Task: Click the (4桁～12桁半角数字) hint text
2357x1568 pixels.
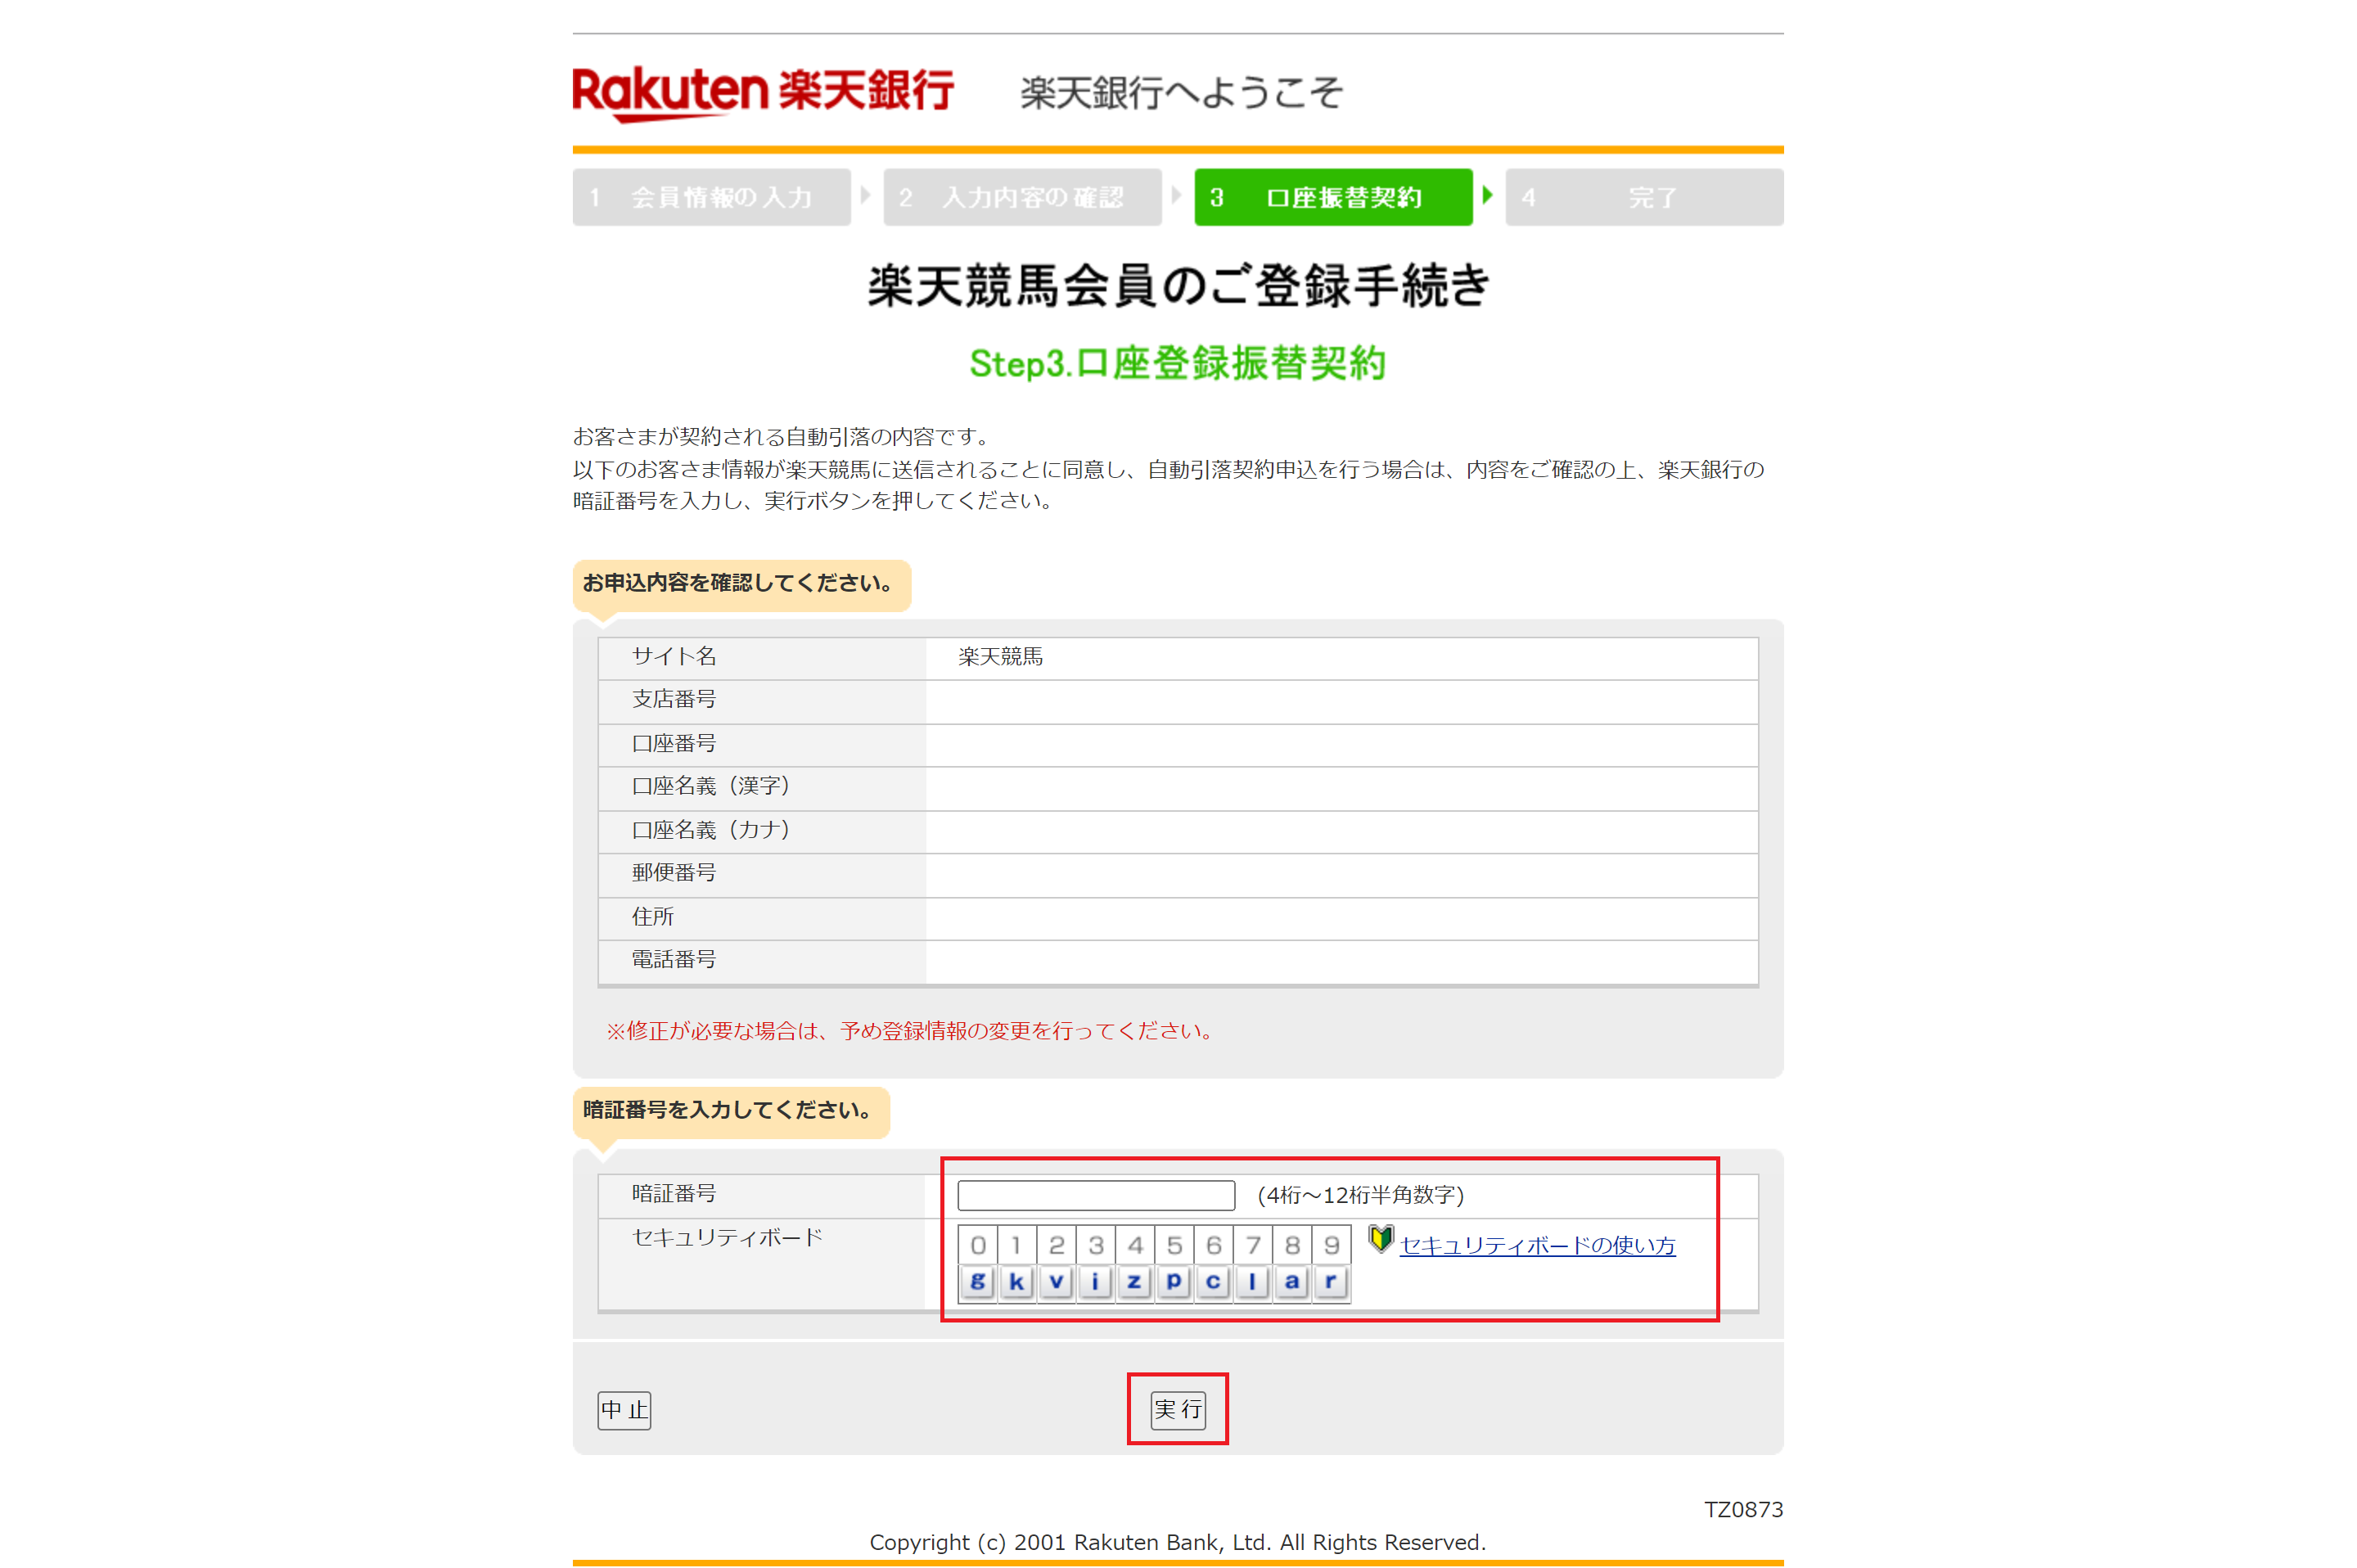Action: [1360, 1194]
